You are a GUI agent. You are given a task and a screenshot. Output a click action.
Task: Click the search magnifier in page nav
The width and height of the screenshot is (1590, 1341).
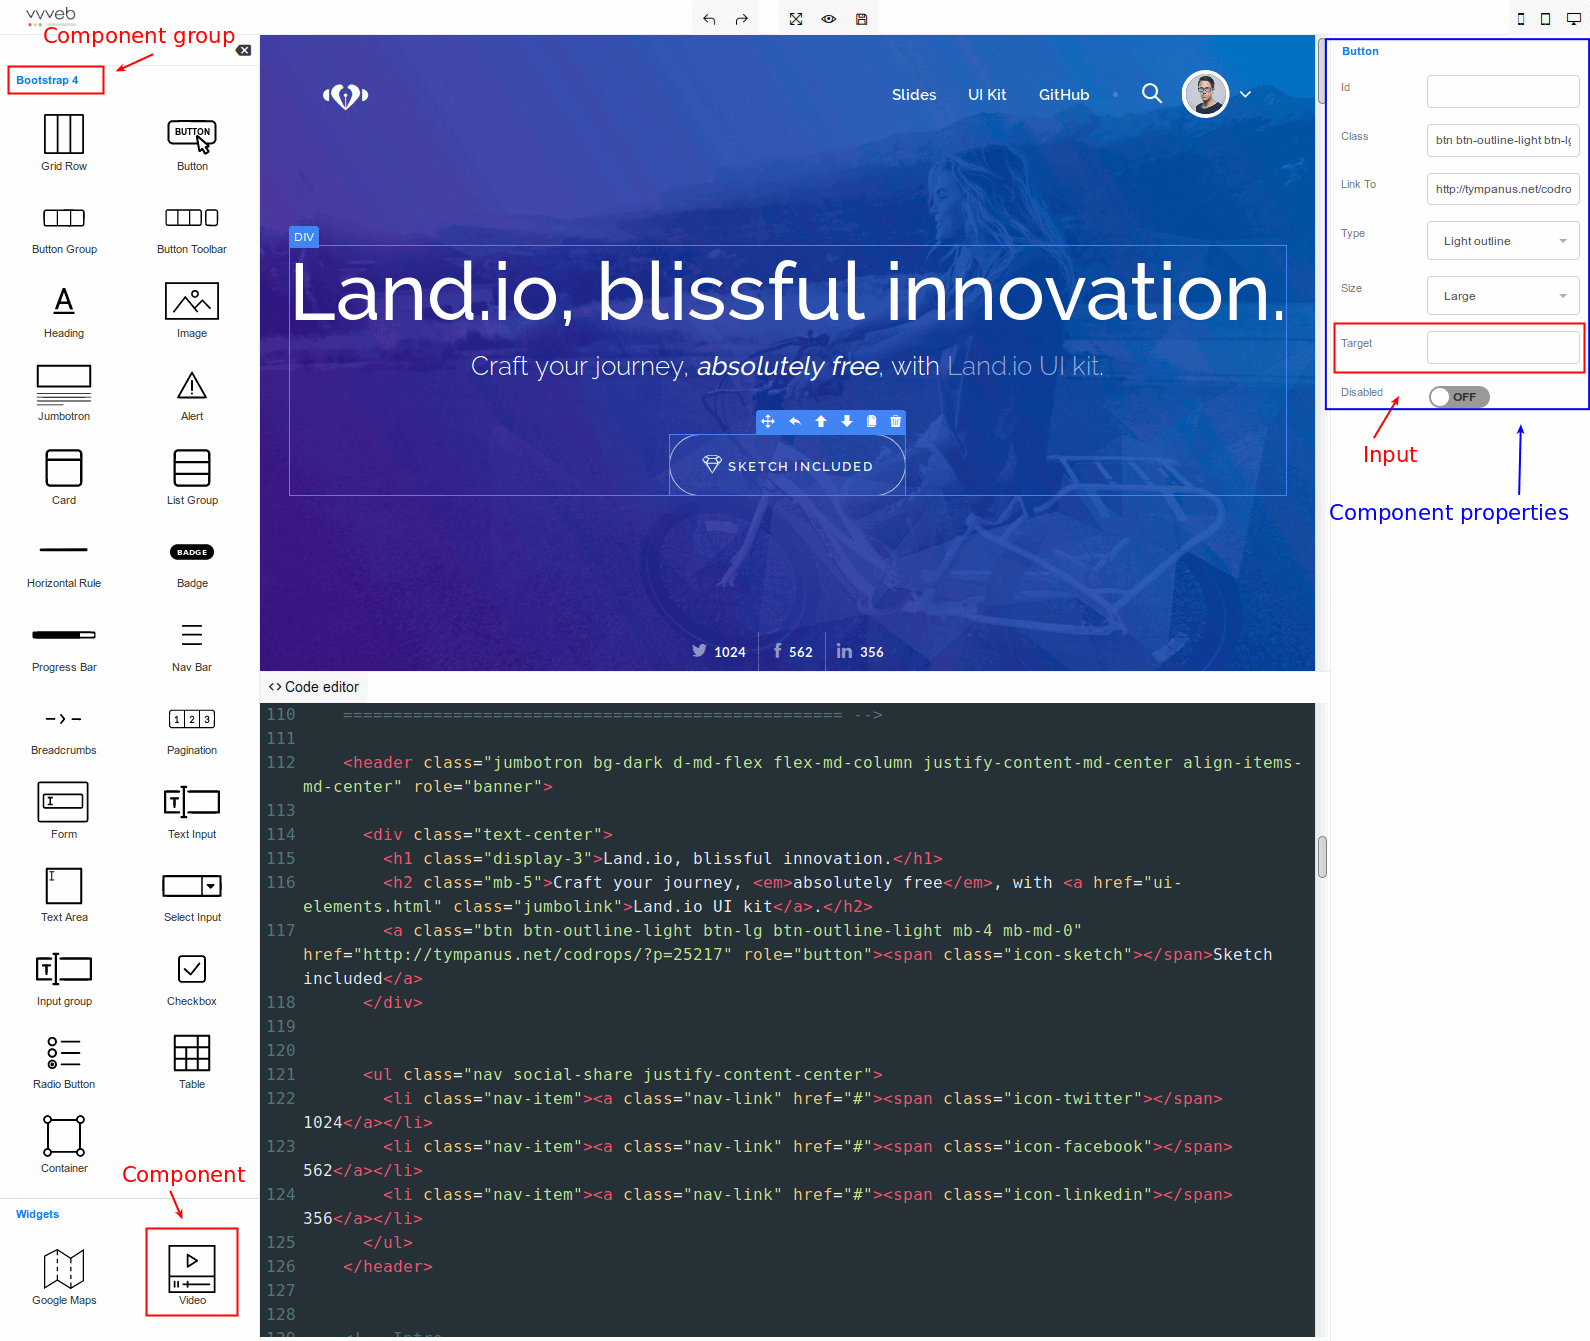pyautogui.click(x=1152, y=94)
